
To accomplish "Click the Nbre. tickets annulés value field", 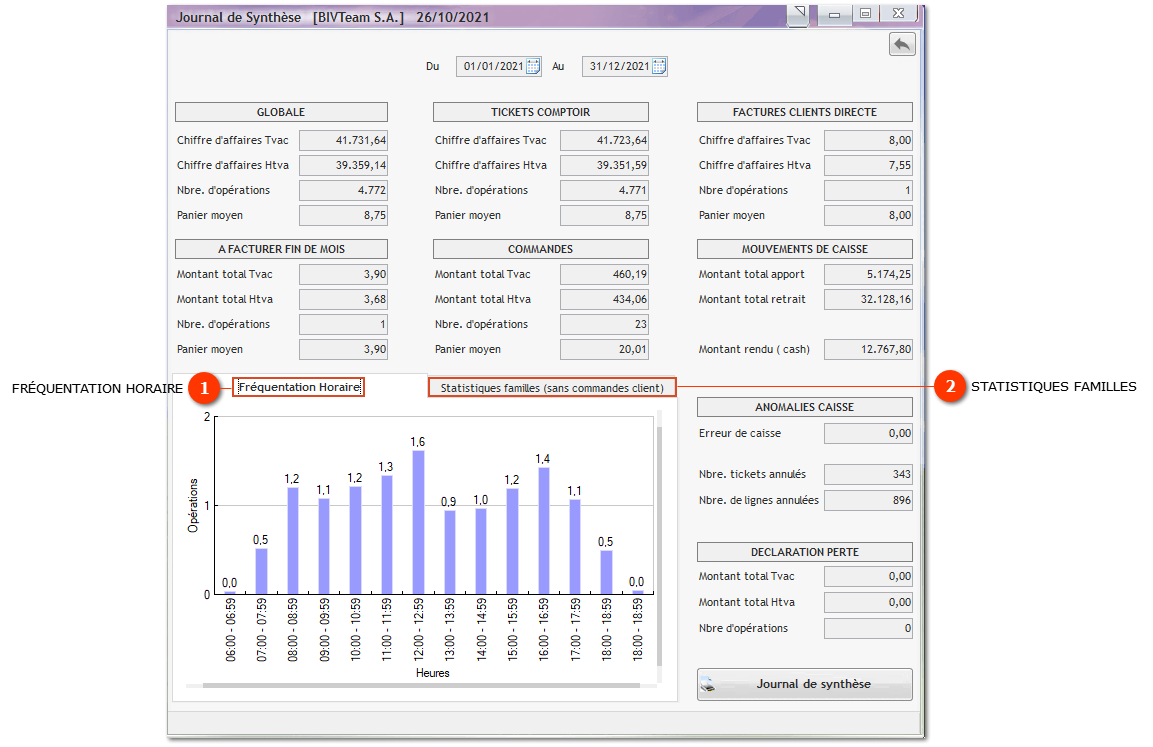I will coord(868,474).
